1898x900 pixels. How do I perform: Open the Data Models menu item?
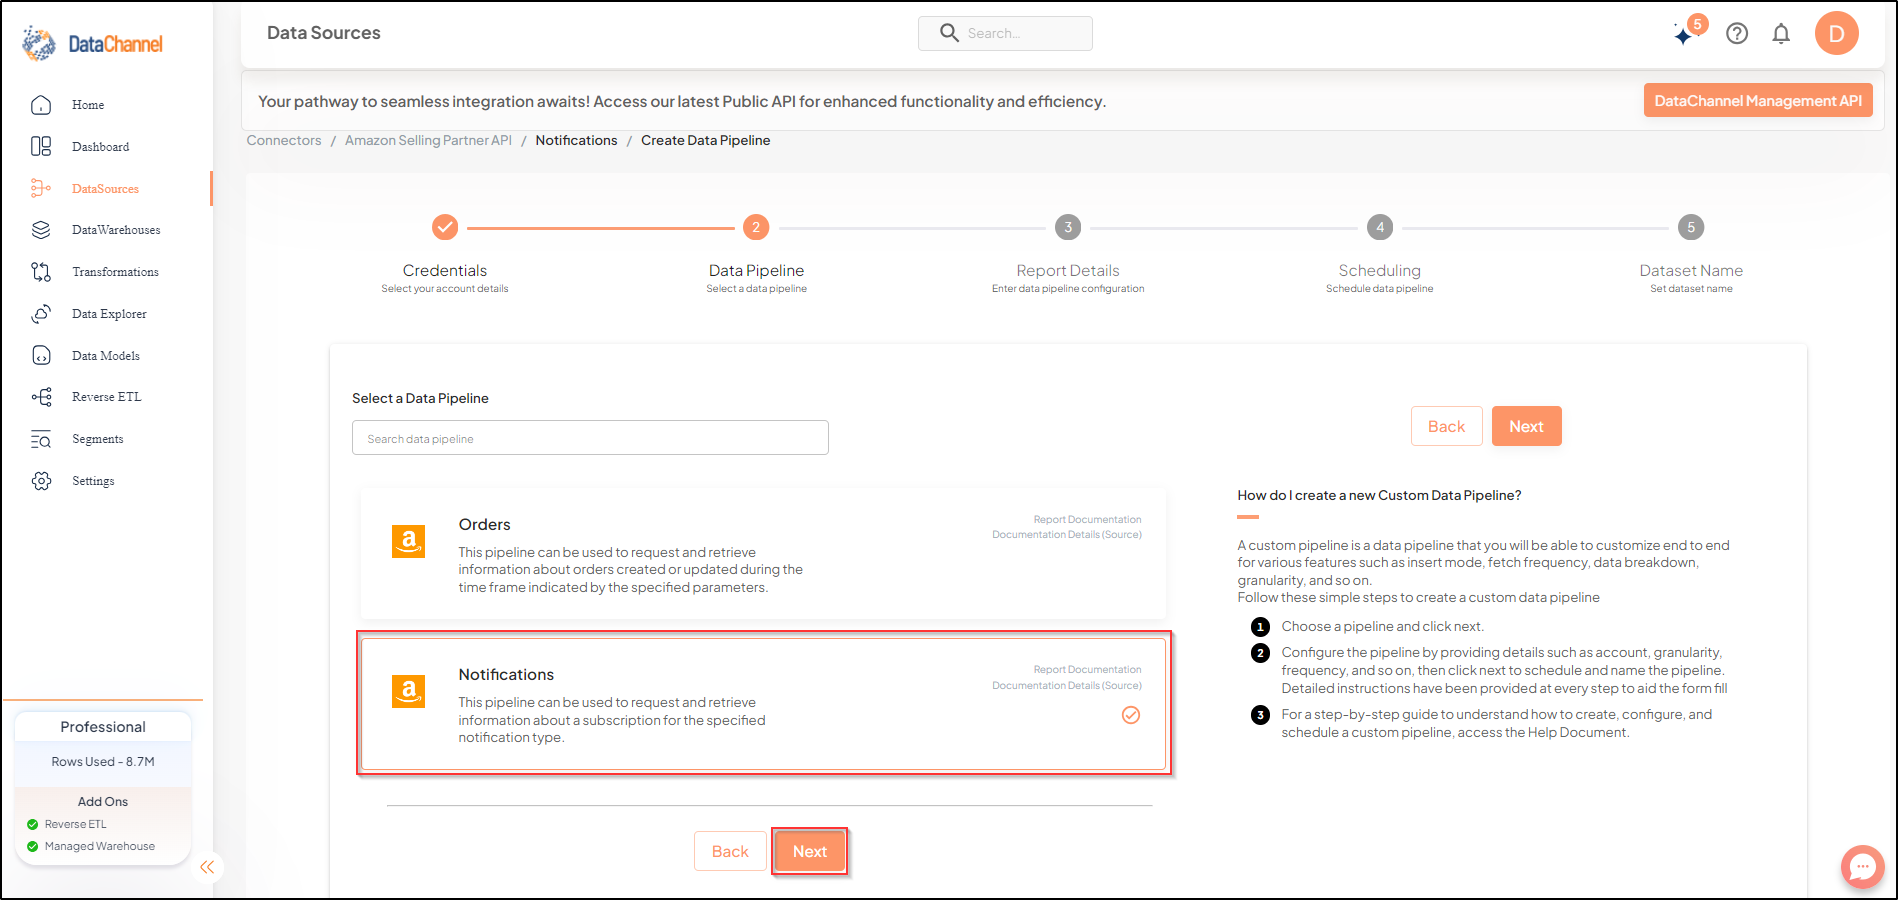click(x=106, y=356)
